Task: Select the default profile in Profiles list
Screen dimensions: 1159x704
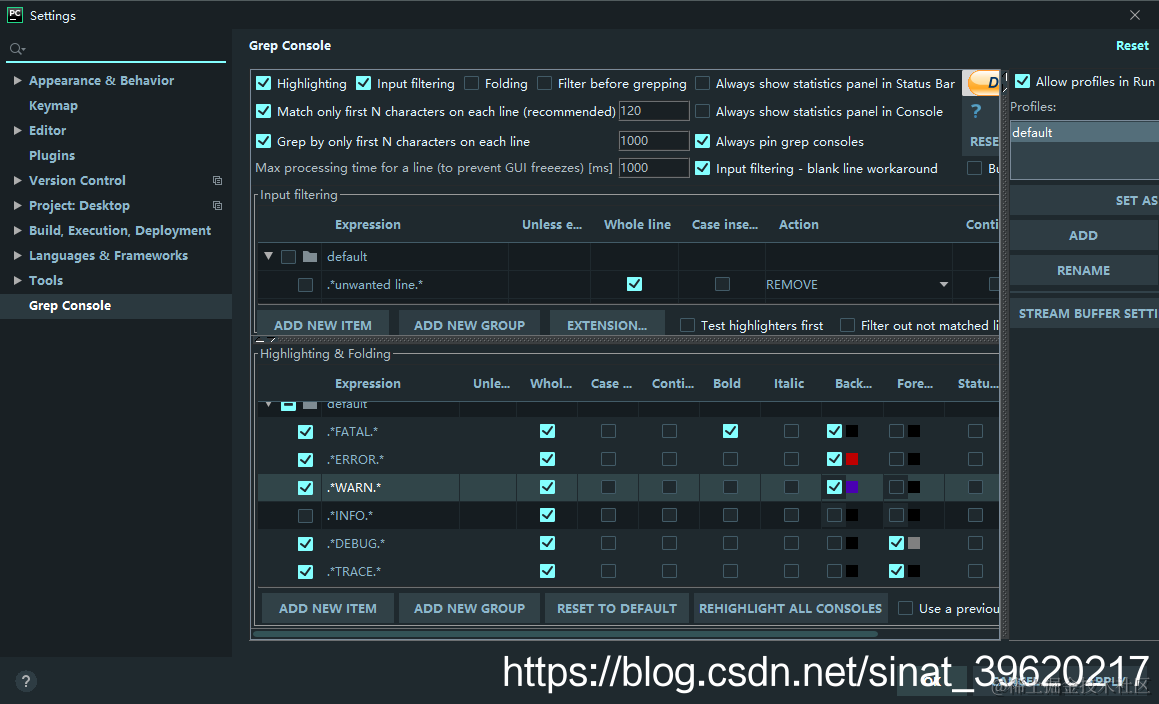Action: coord(1084,132)
